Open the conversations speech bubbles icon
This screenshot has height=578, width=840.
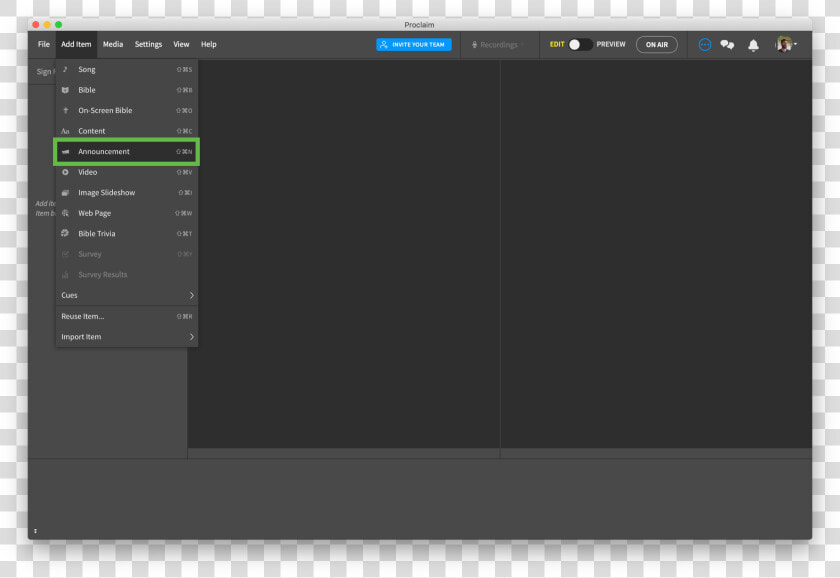point(727,44)
